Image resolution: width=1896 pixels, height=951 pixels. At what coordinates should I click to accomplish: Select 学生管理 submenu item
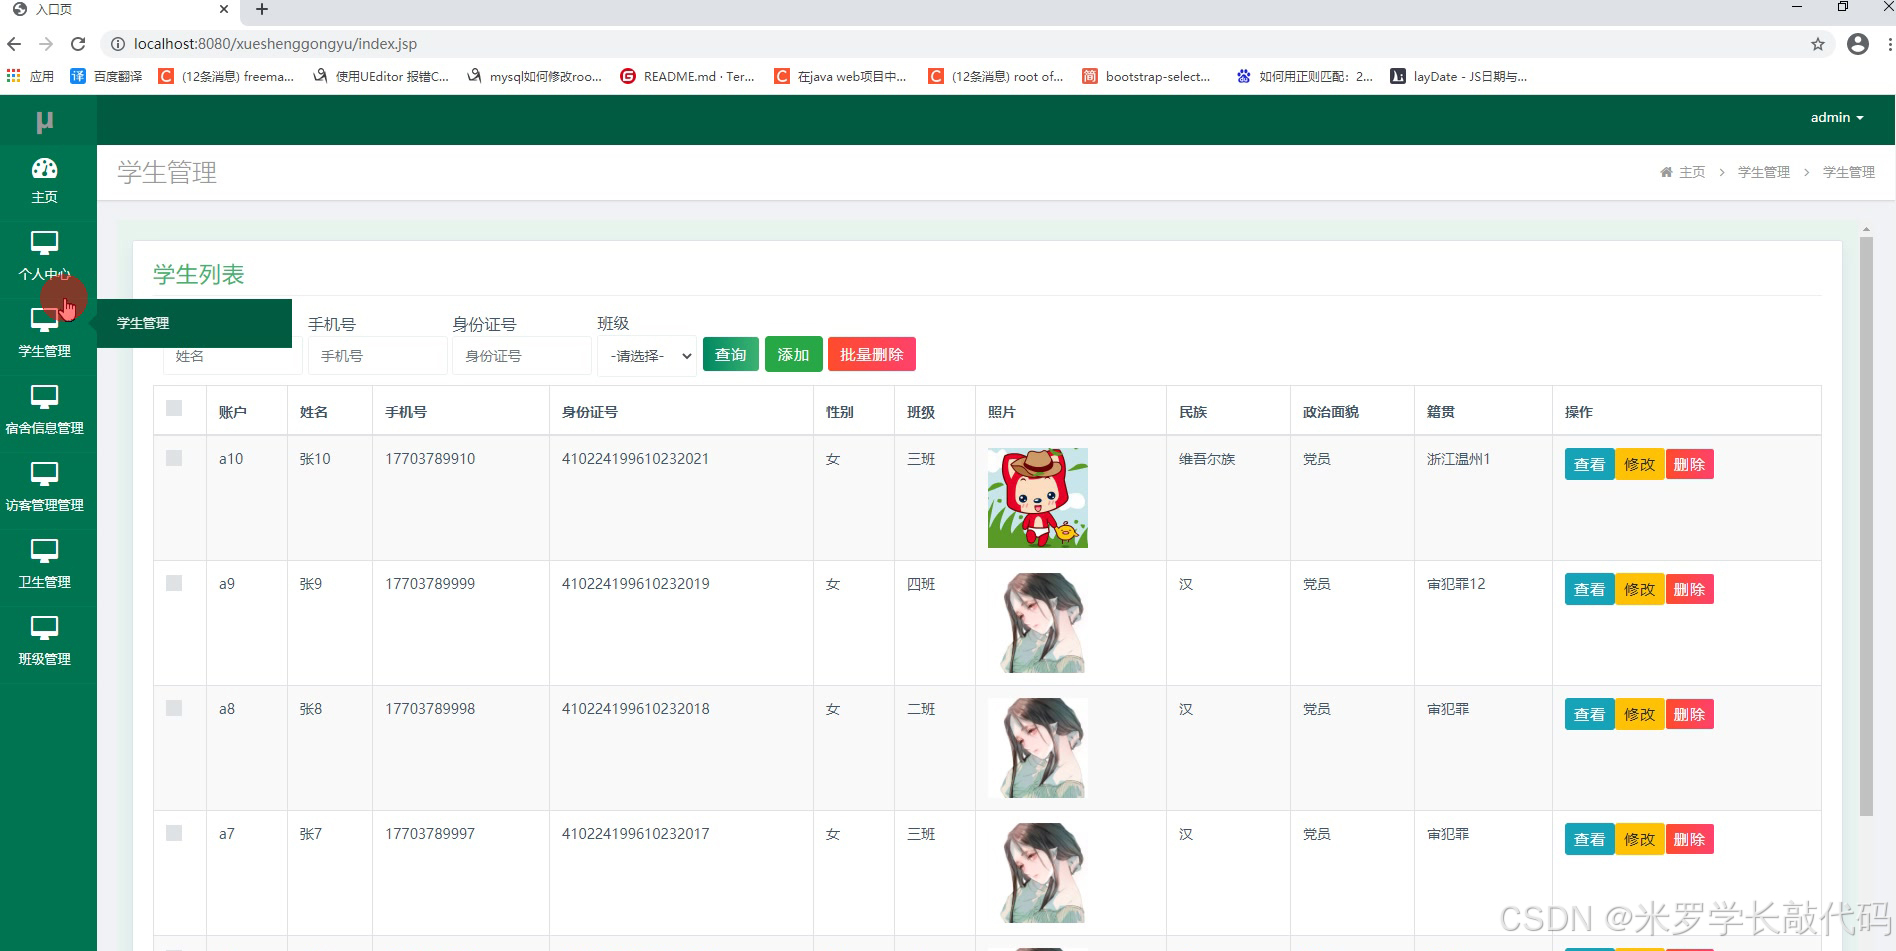pyautogui.click(x=194, y=323)
